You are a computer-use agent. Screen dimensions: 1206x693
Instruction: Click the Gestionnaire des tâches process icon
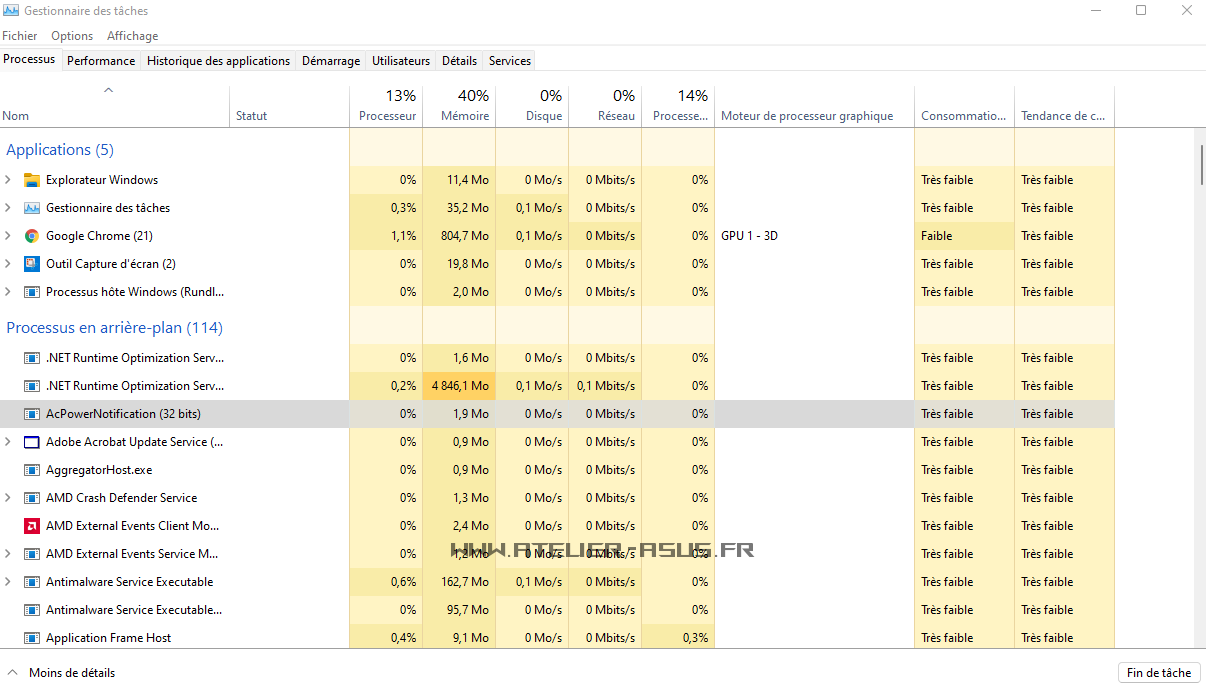click(x=31, y=208)
